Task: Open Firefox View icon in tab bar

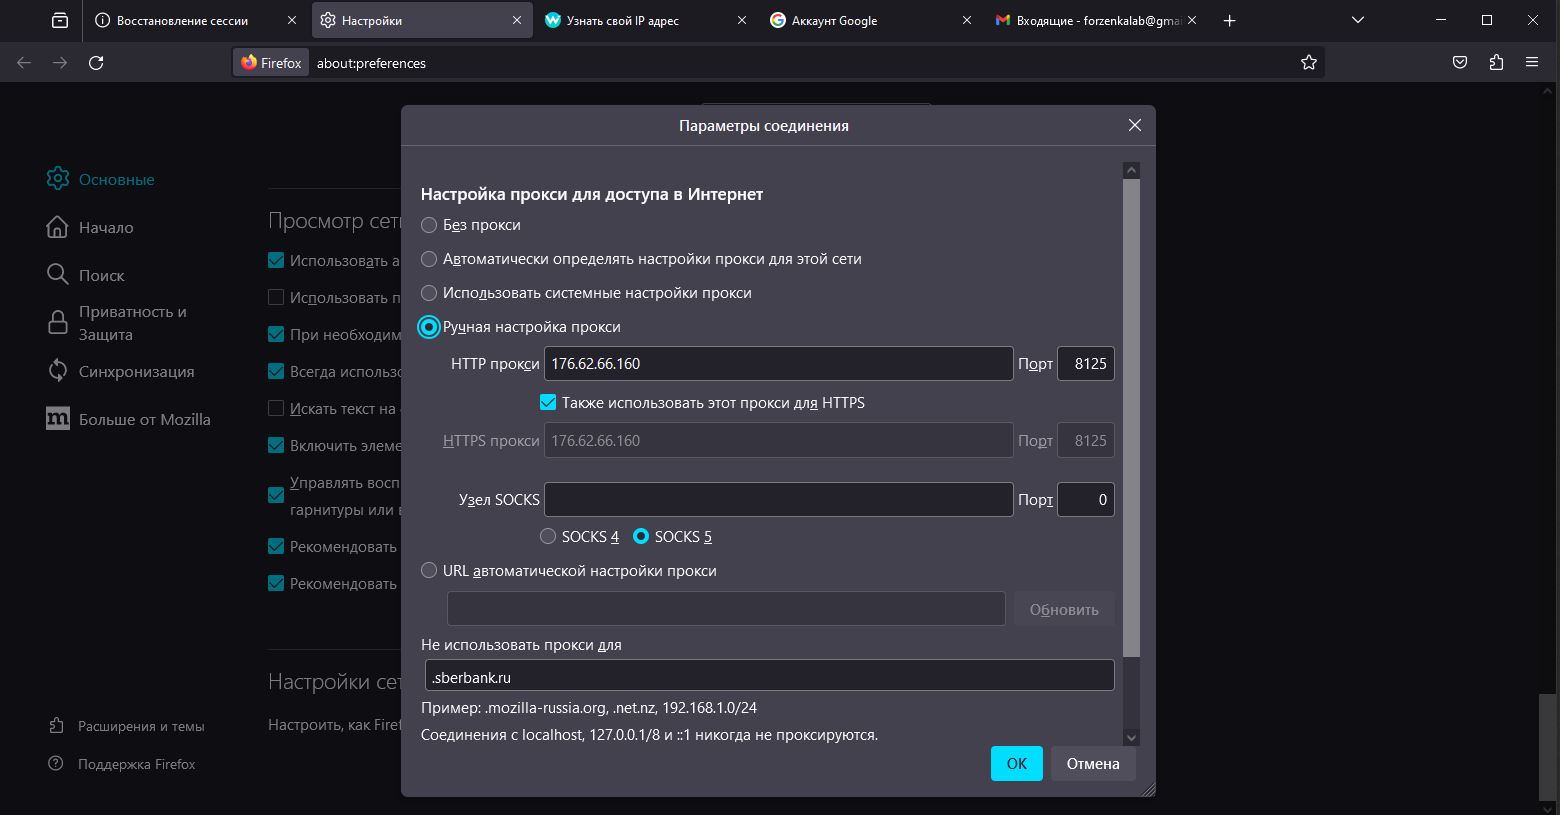Action: [x=60, y=20]
